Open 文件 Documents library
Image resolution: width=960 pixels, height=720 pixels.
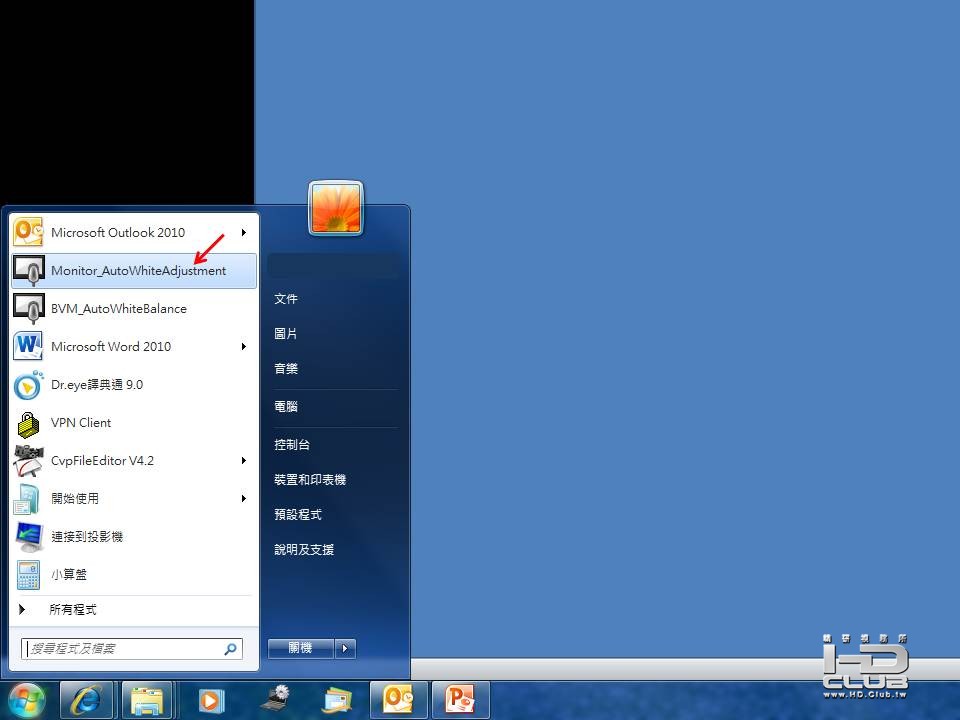[x=286, y=299]
